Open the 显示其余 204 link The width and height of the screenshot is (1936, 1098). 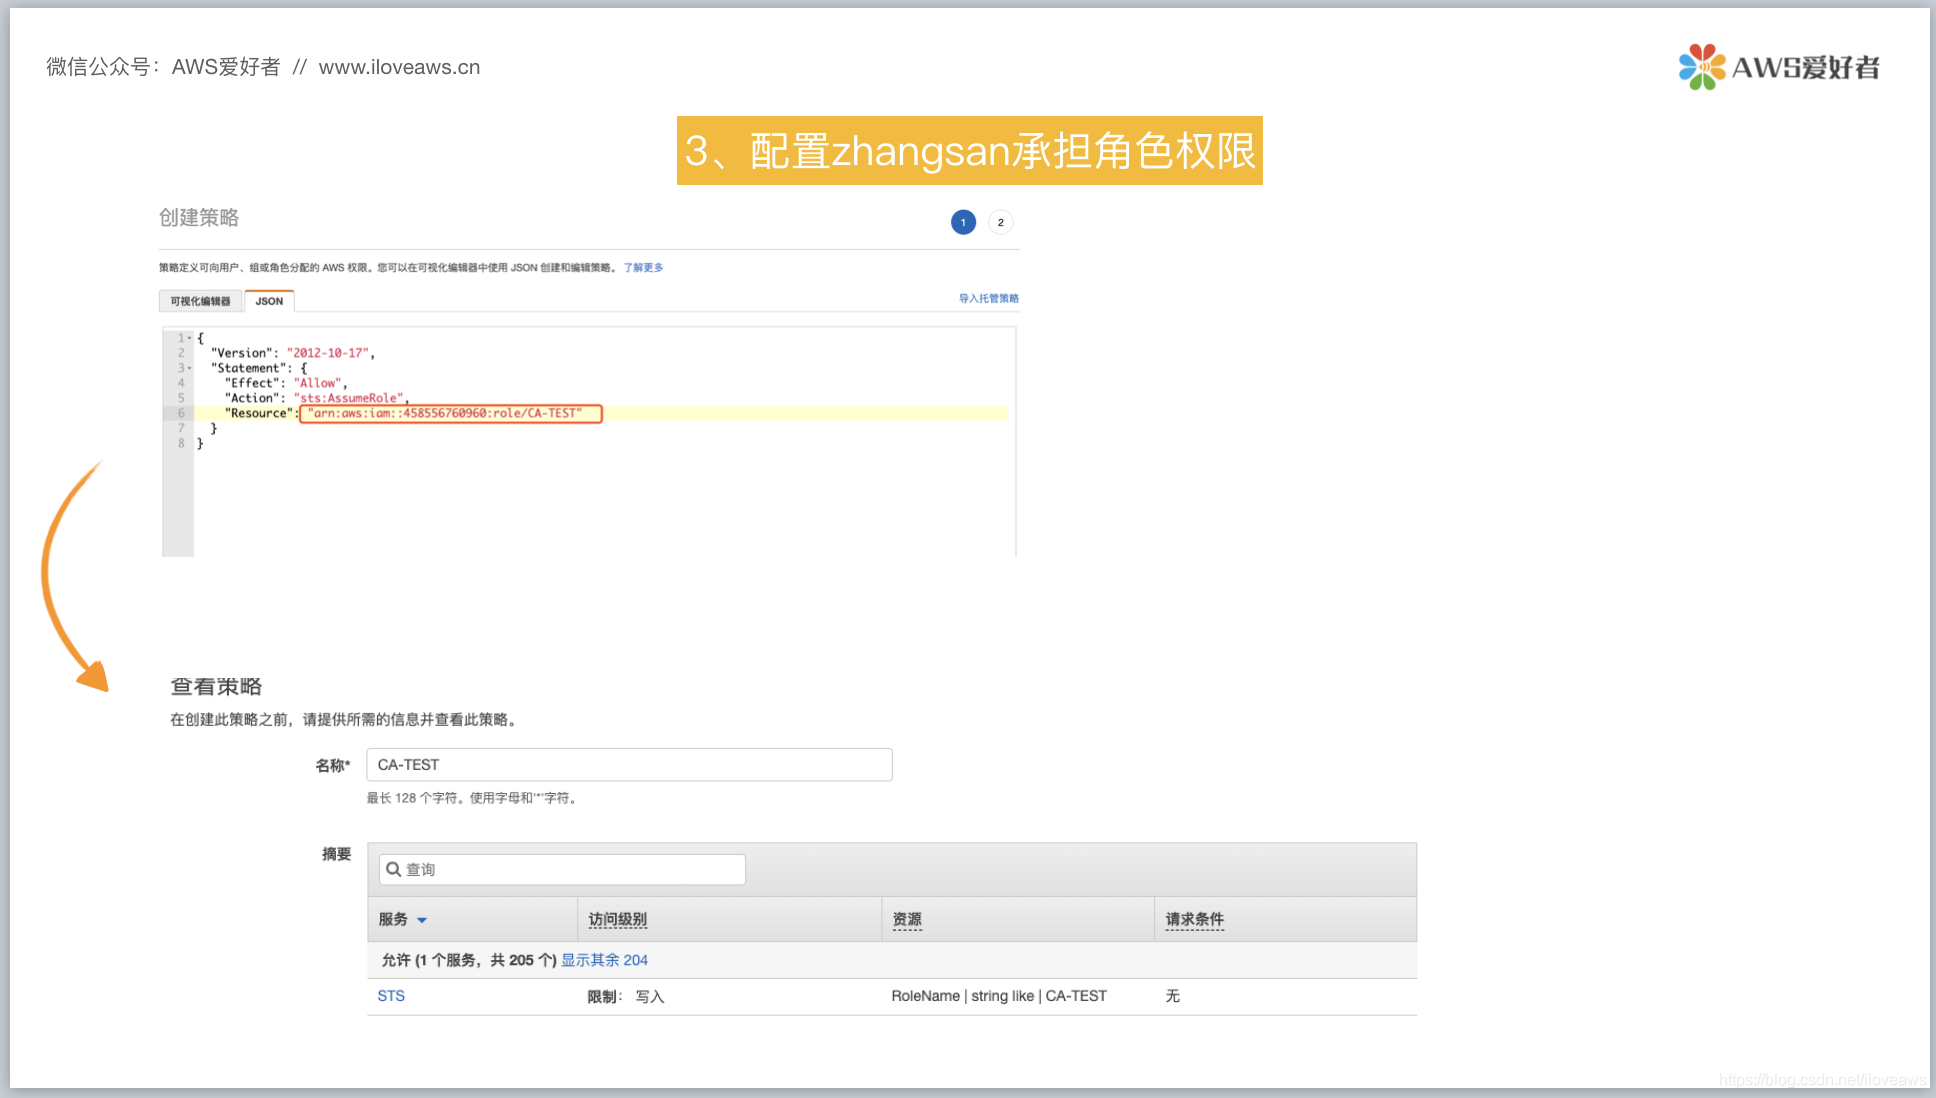click(604, 960)
